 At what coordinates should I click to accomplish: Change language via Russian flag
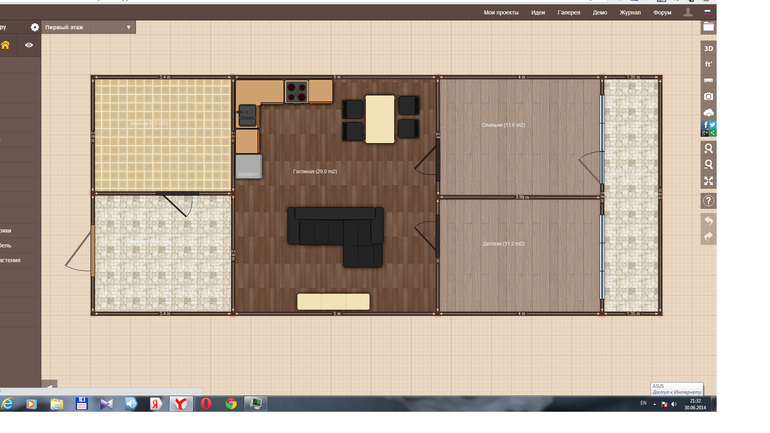pos(707,12)
